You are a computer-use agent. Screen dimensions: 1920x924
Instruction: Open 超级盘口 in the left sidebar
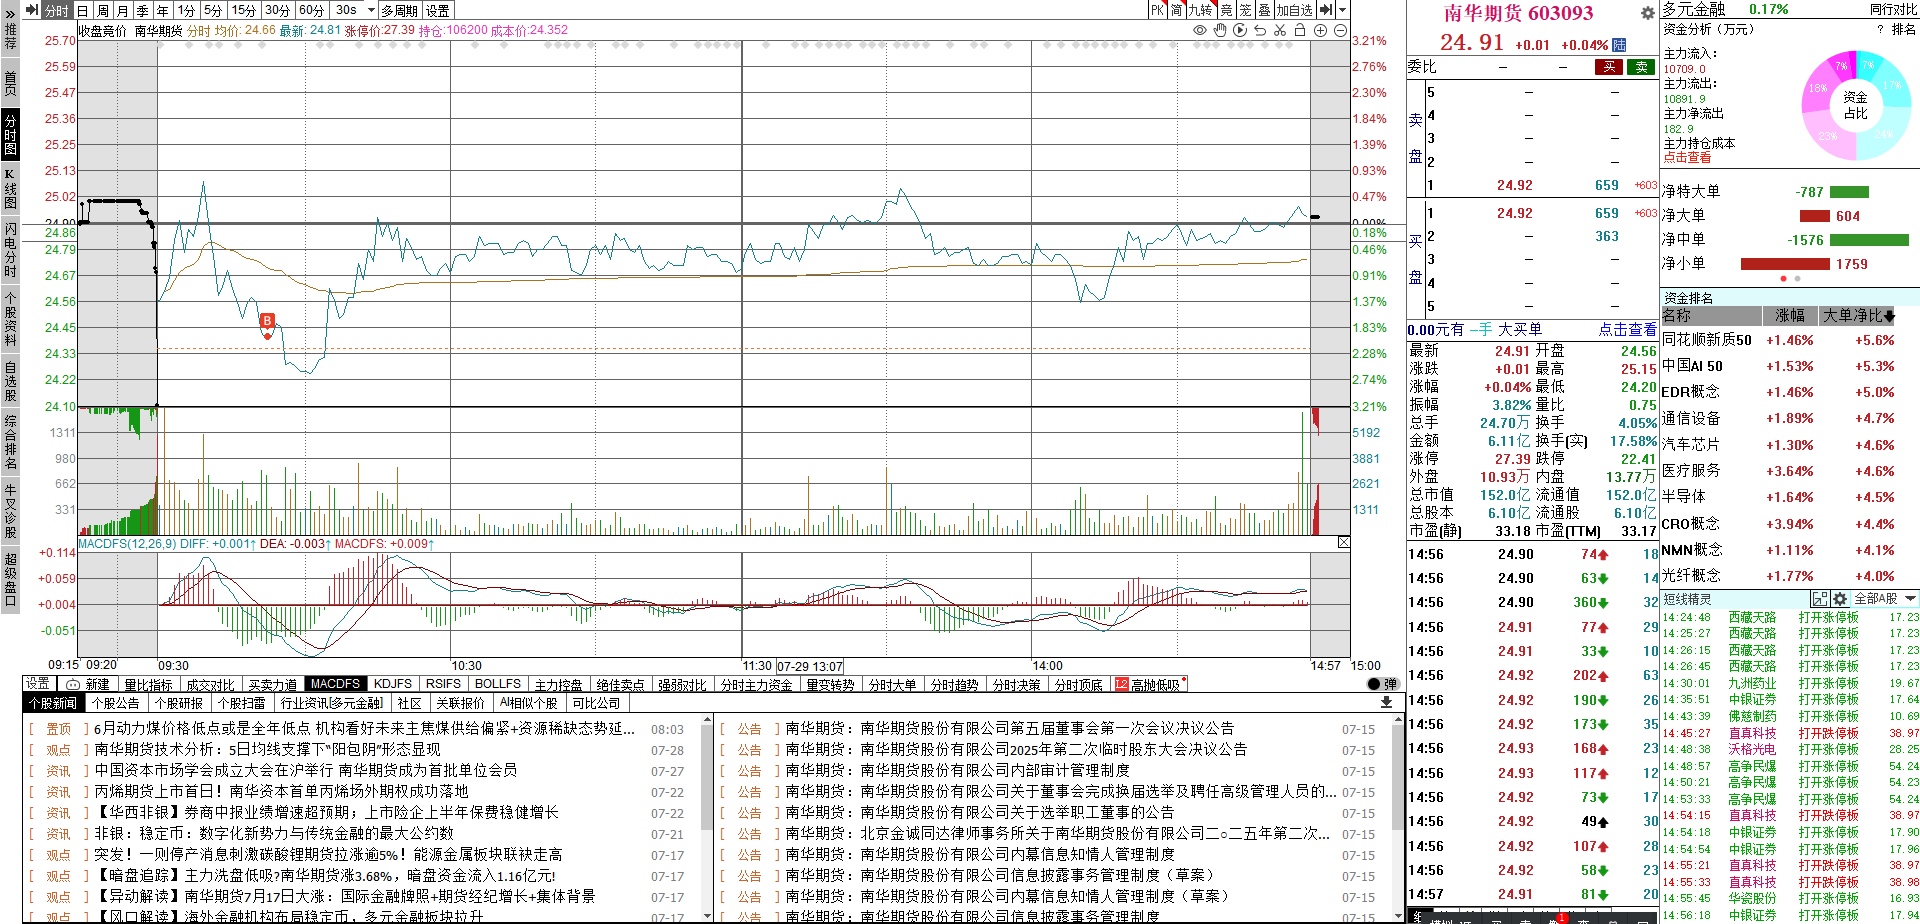click(x=10, y=578)
